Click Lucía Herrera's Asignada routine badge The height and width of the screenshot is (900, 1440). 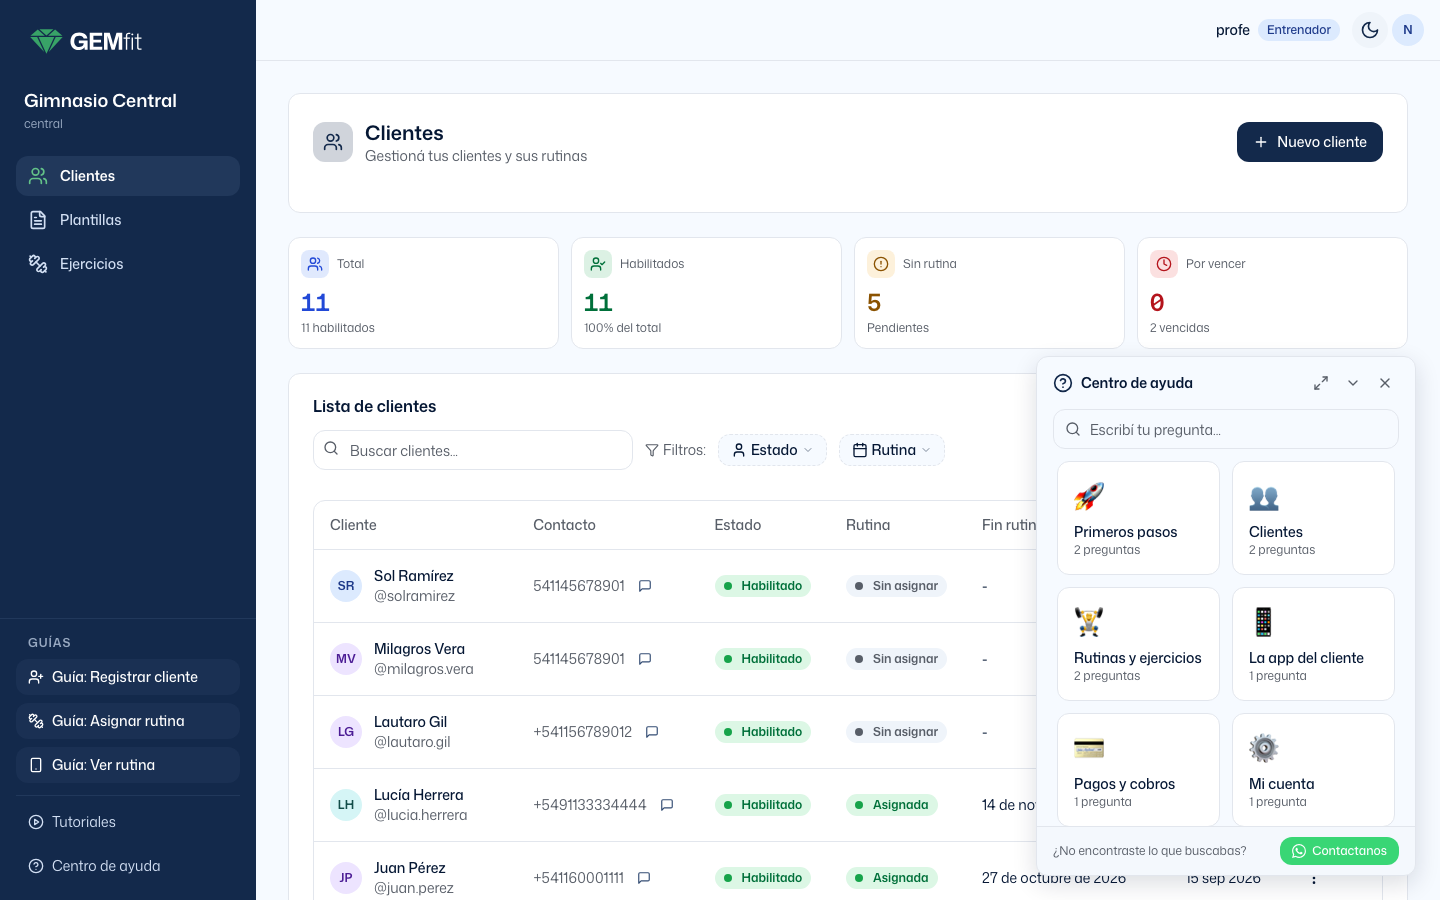tap(891, 805)
